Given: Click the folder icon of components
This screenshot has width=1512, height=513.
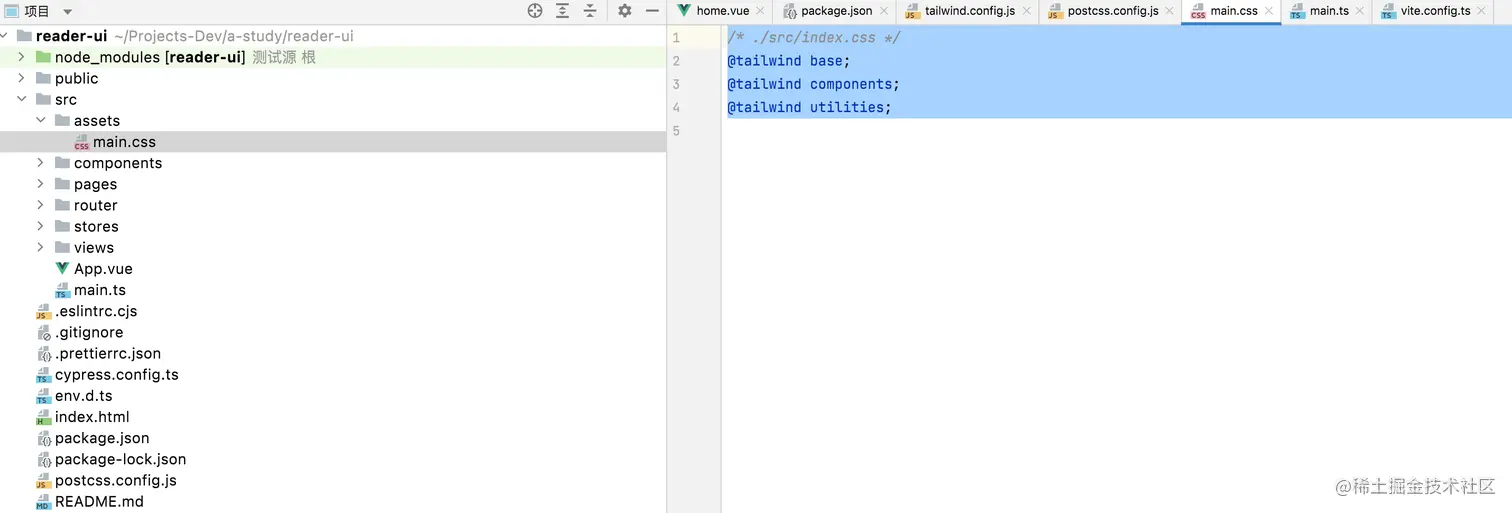Looking at the screenshot, I should pos(62,162).
